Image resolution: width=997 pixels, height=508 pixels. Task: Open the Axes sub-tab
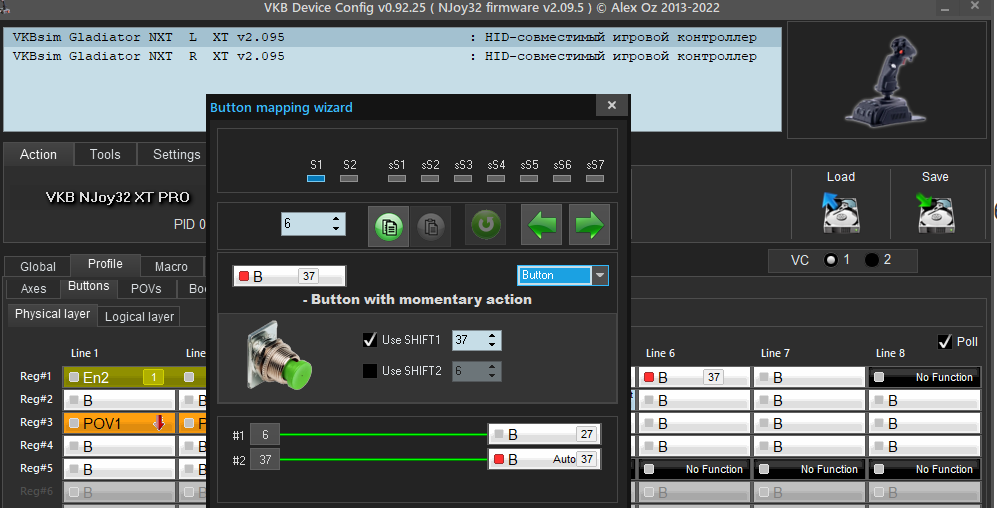coord(33,289)
